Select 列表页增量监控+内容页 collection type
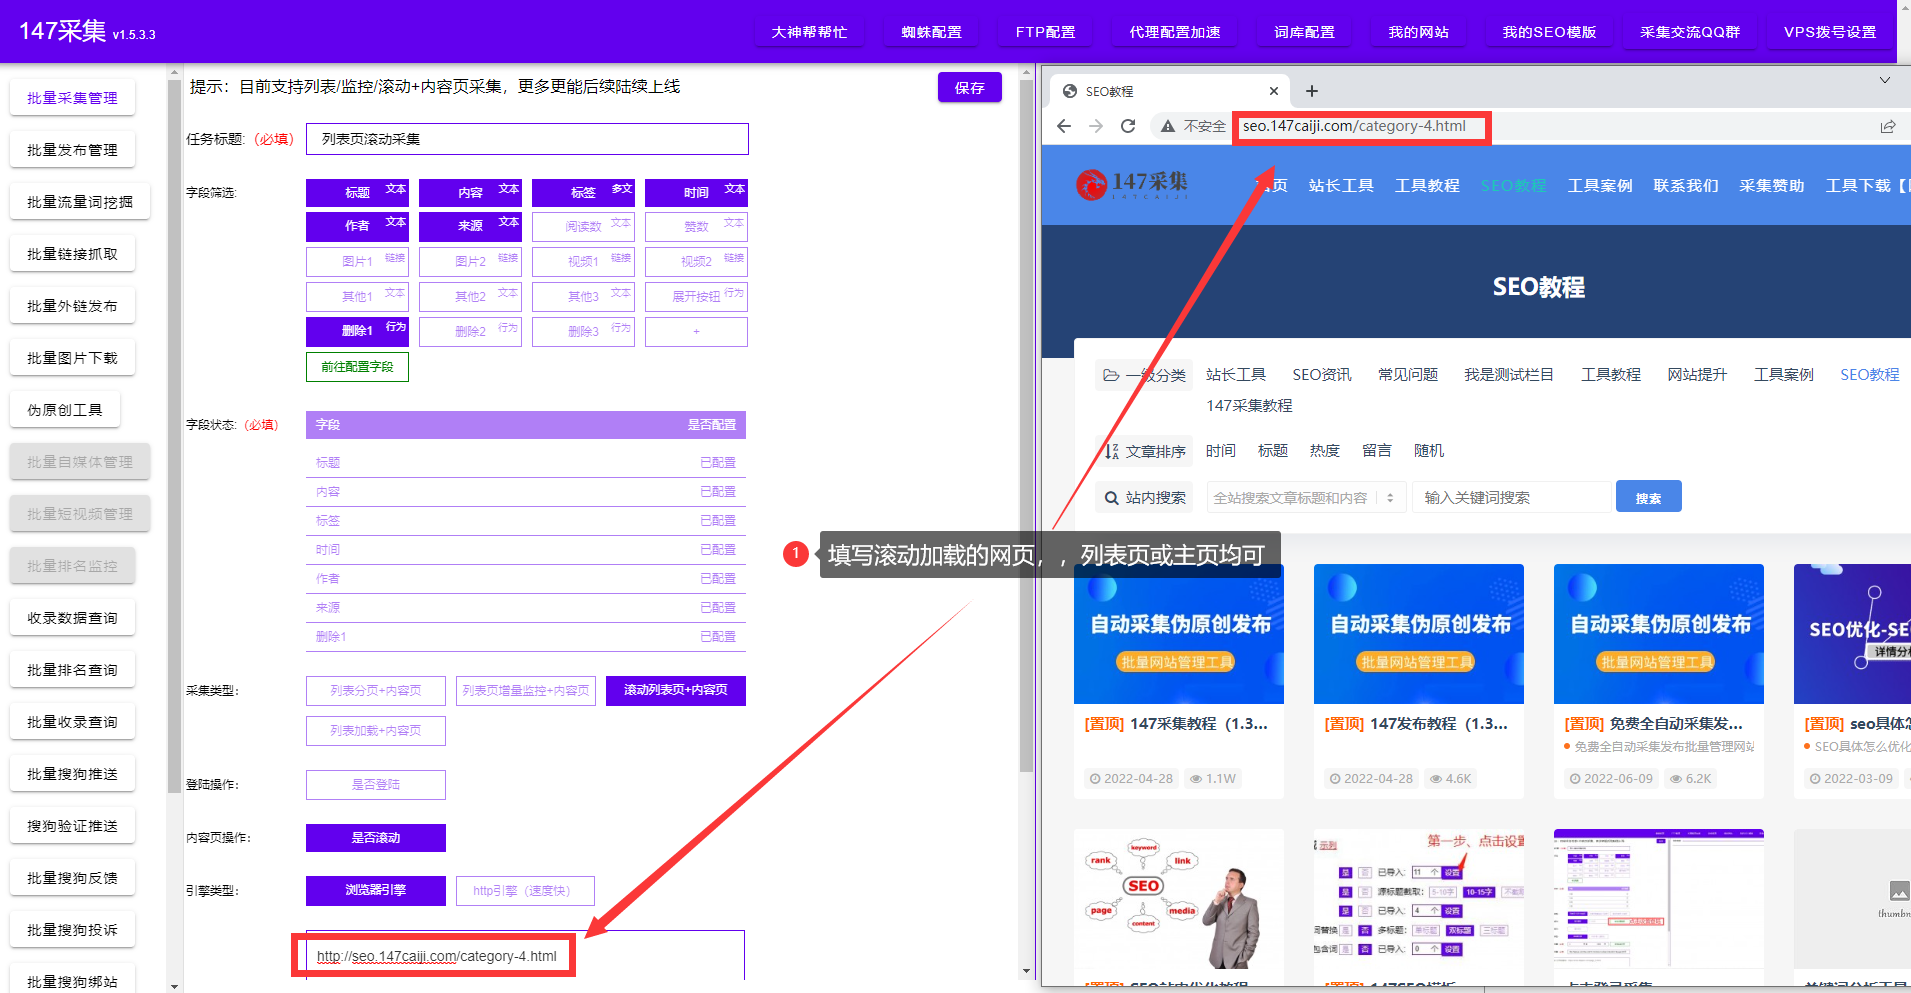The width and height of the screenshot is (1911, 993). (x=526, y=690)
